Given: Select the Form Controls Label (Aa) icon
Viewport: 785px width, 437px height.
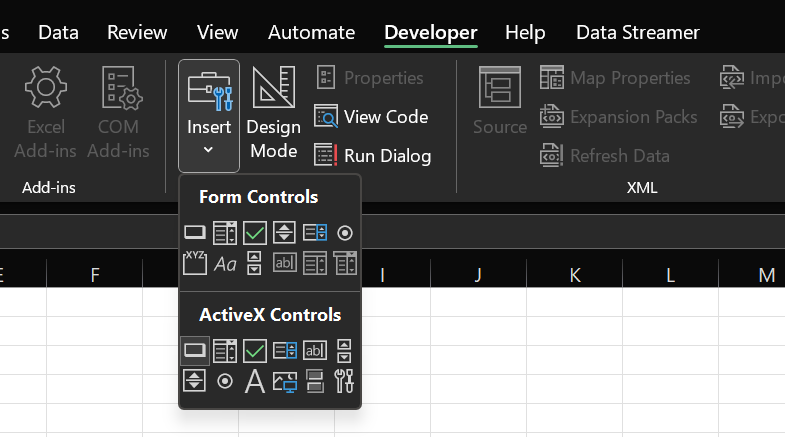Looking at the screenshot, I should click(x=225, y=264).
